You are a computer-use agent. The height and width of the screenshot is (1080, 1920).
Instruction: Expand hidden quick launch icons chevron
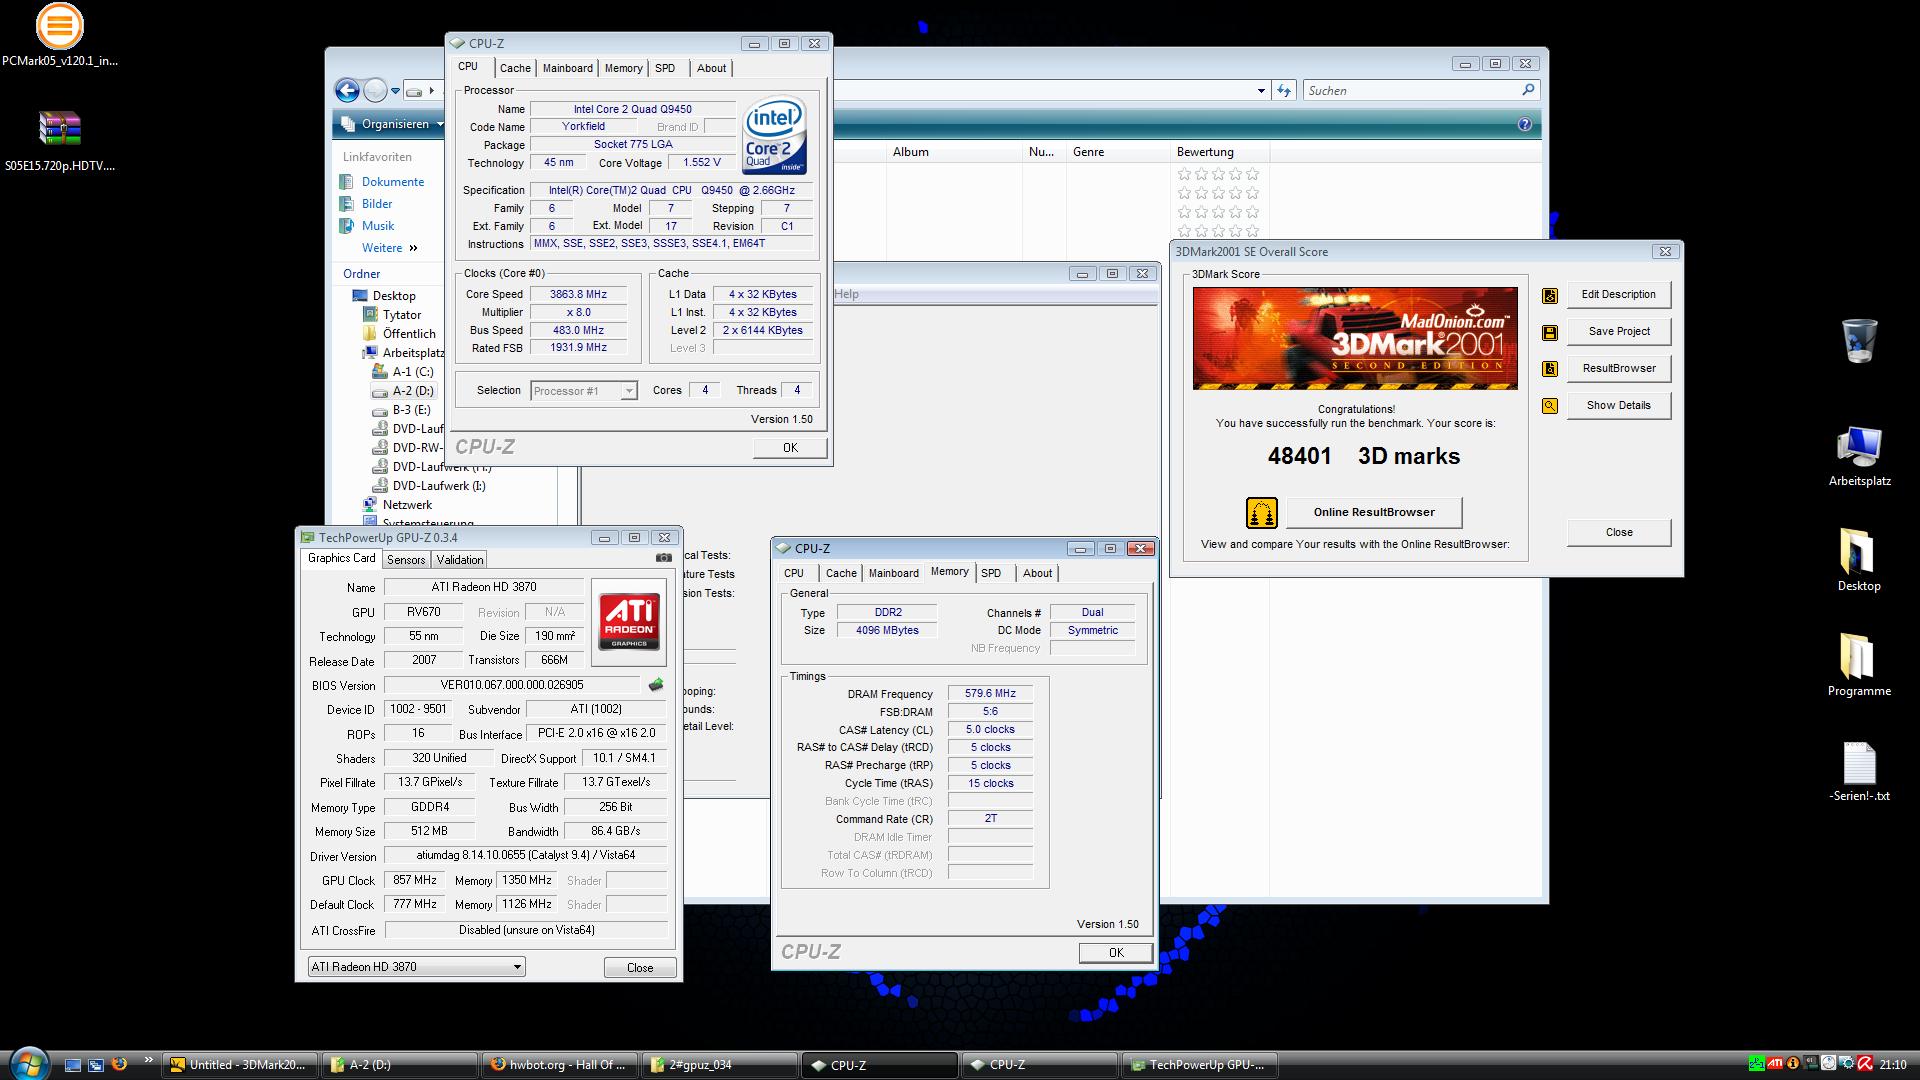tap(149, 1060)
